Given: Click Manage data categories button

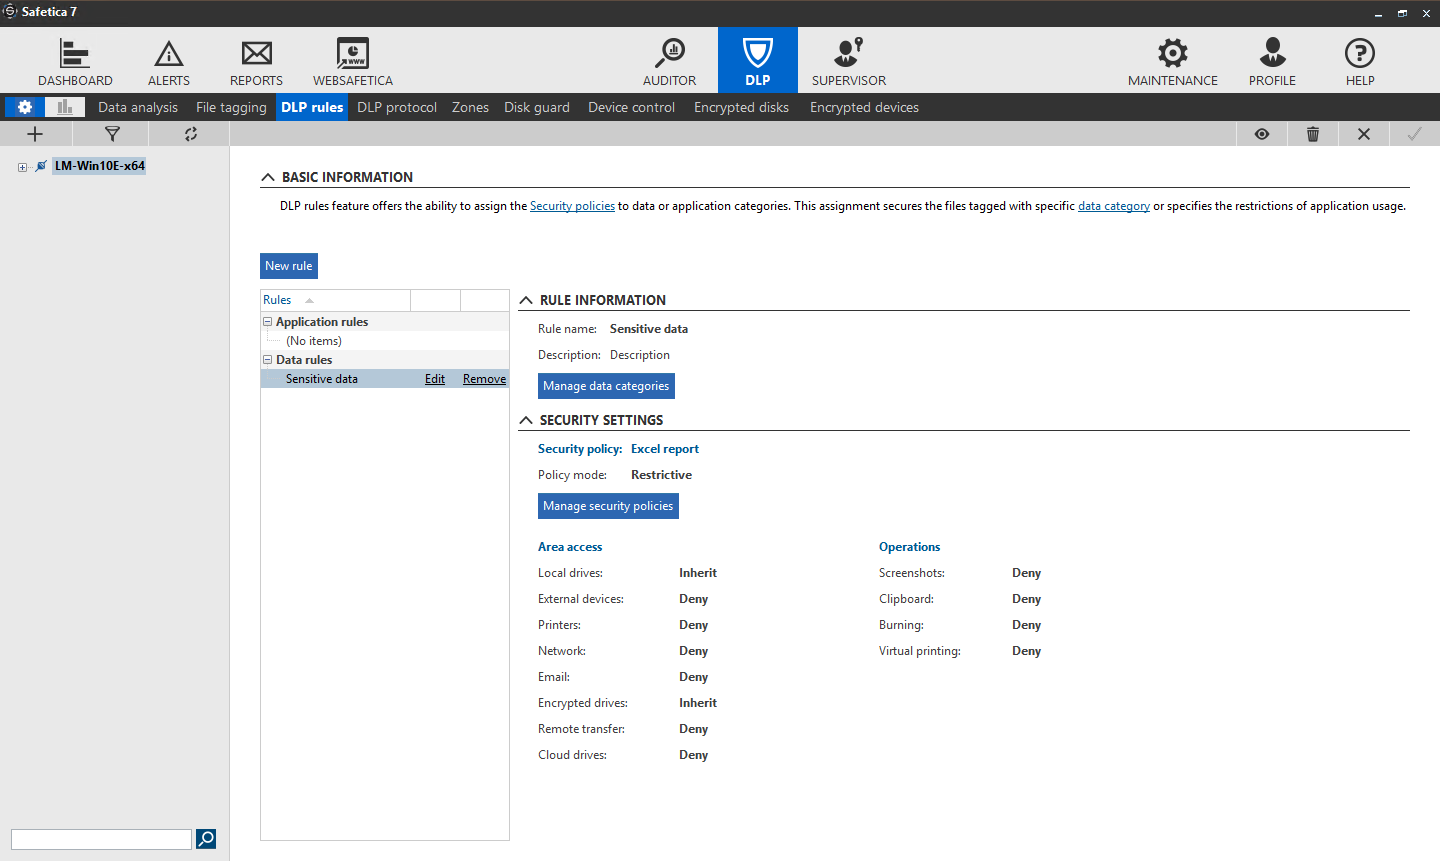Looking at the screenshot, I should click(606, 386).
